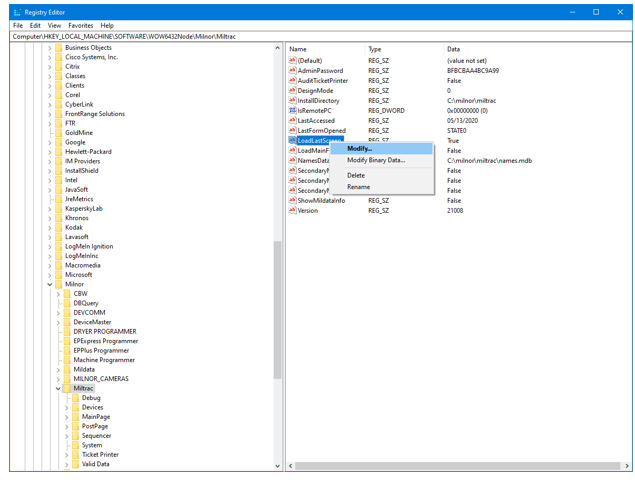Open the Favorites menu
Image resolution: width=635 pixels, height=484 pixels.
pyautogui.click(x=80, y=25)
